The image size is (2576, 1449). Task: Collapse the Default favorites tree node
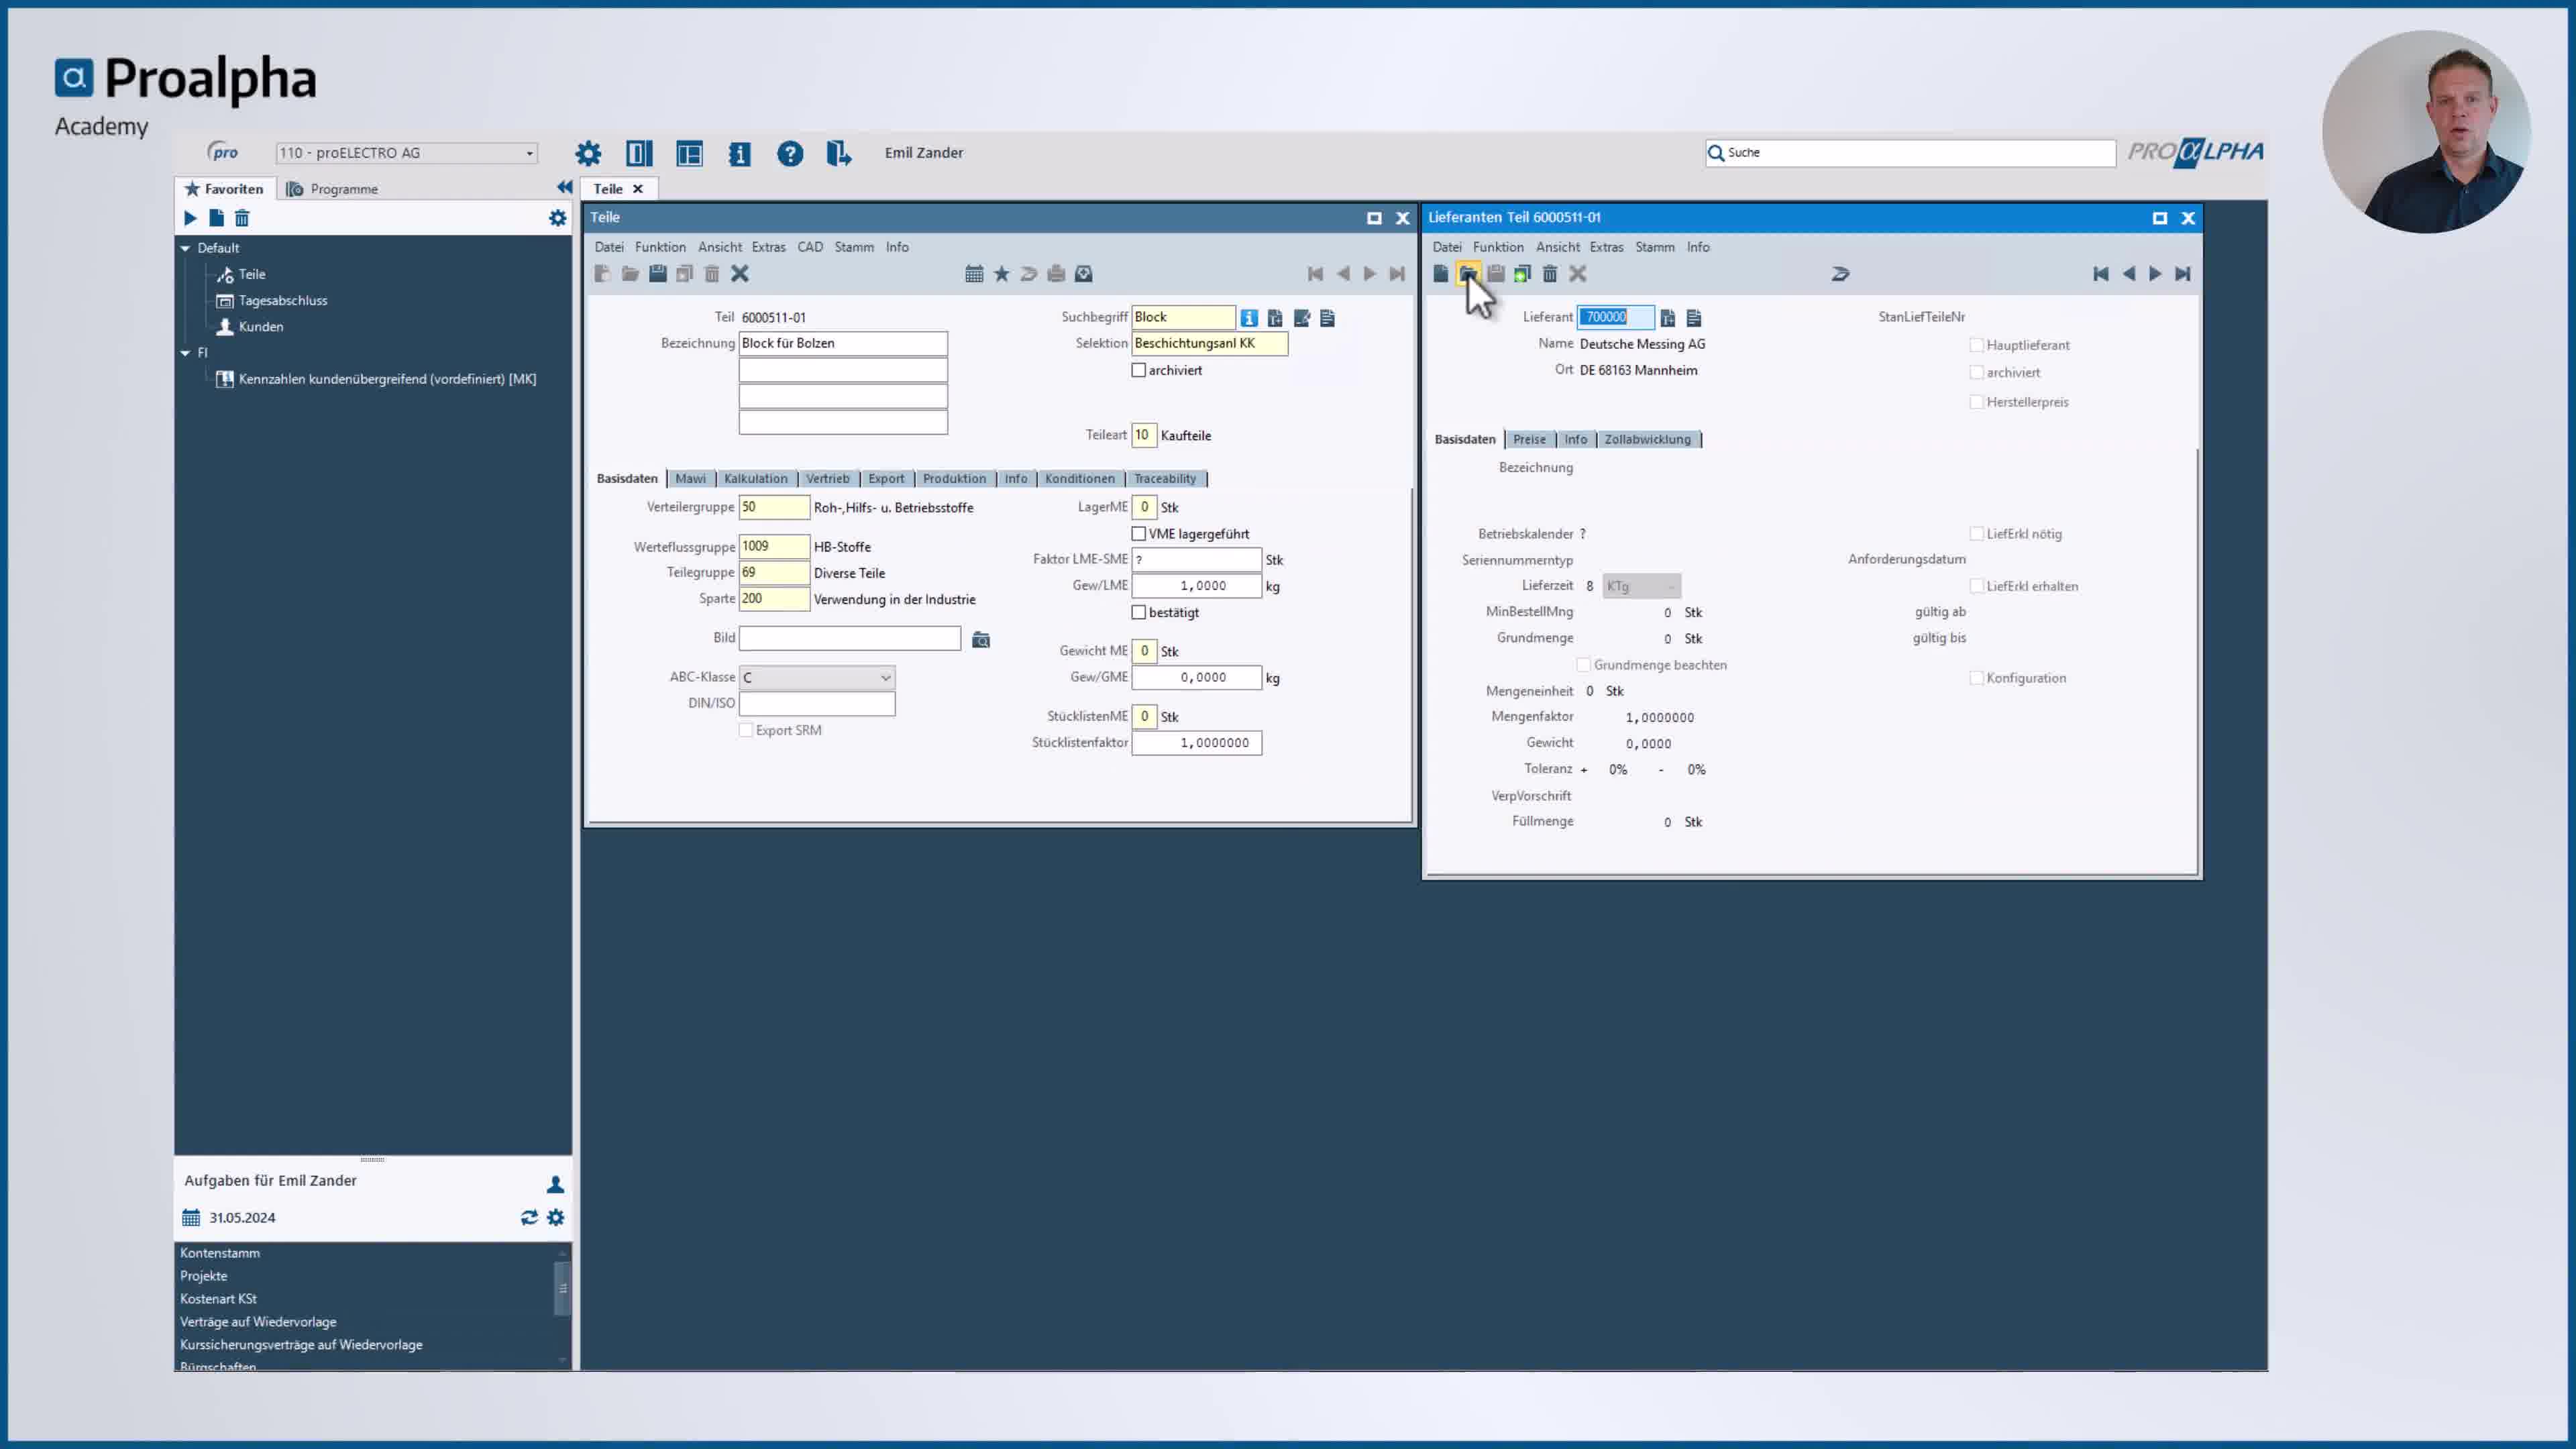coord(185,248)
